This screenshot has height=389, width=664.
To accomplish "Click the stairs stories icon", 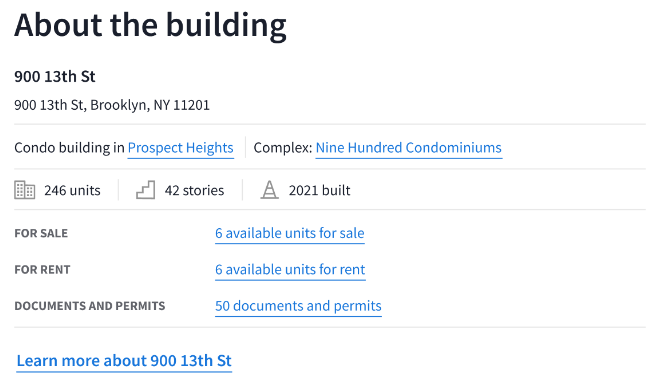I will click(145, 190).
